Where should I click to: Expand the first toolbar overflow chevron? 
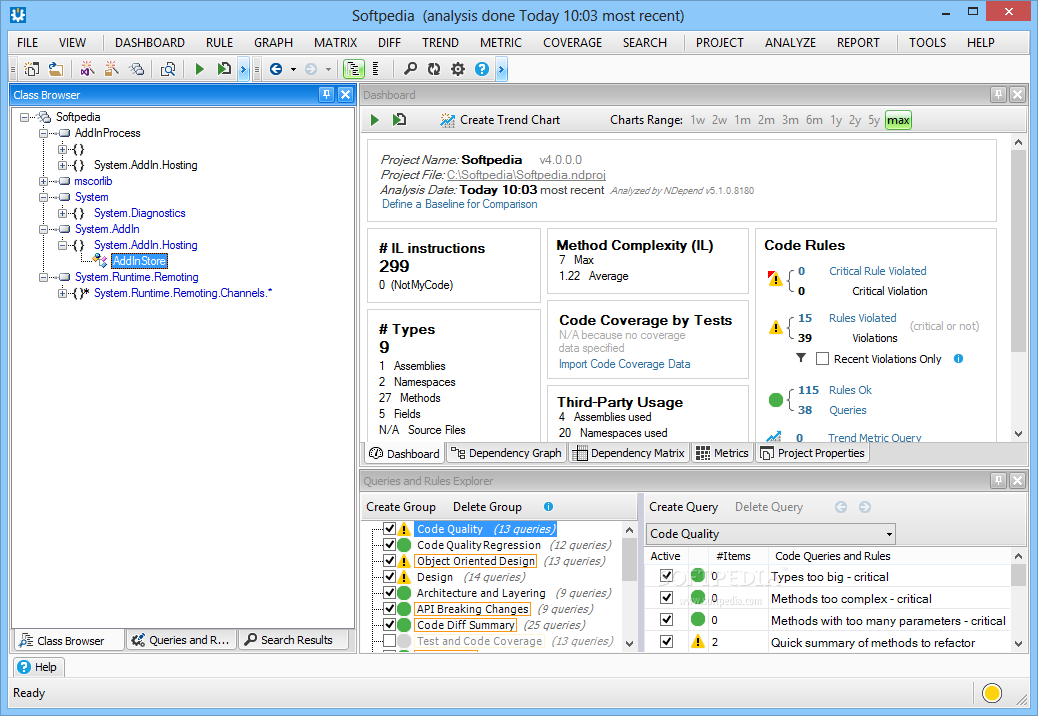(x=244, y=69)
